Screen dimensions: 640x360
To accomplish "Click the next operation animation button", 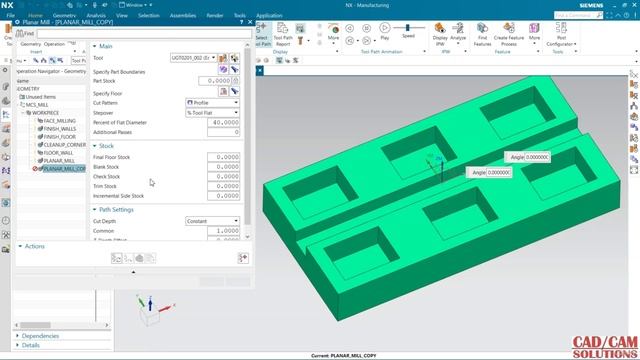I will tap(367, 40).
